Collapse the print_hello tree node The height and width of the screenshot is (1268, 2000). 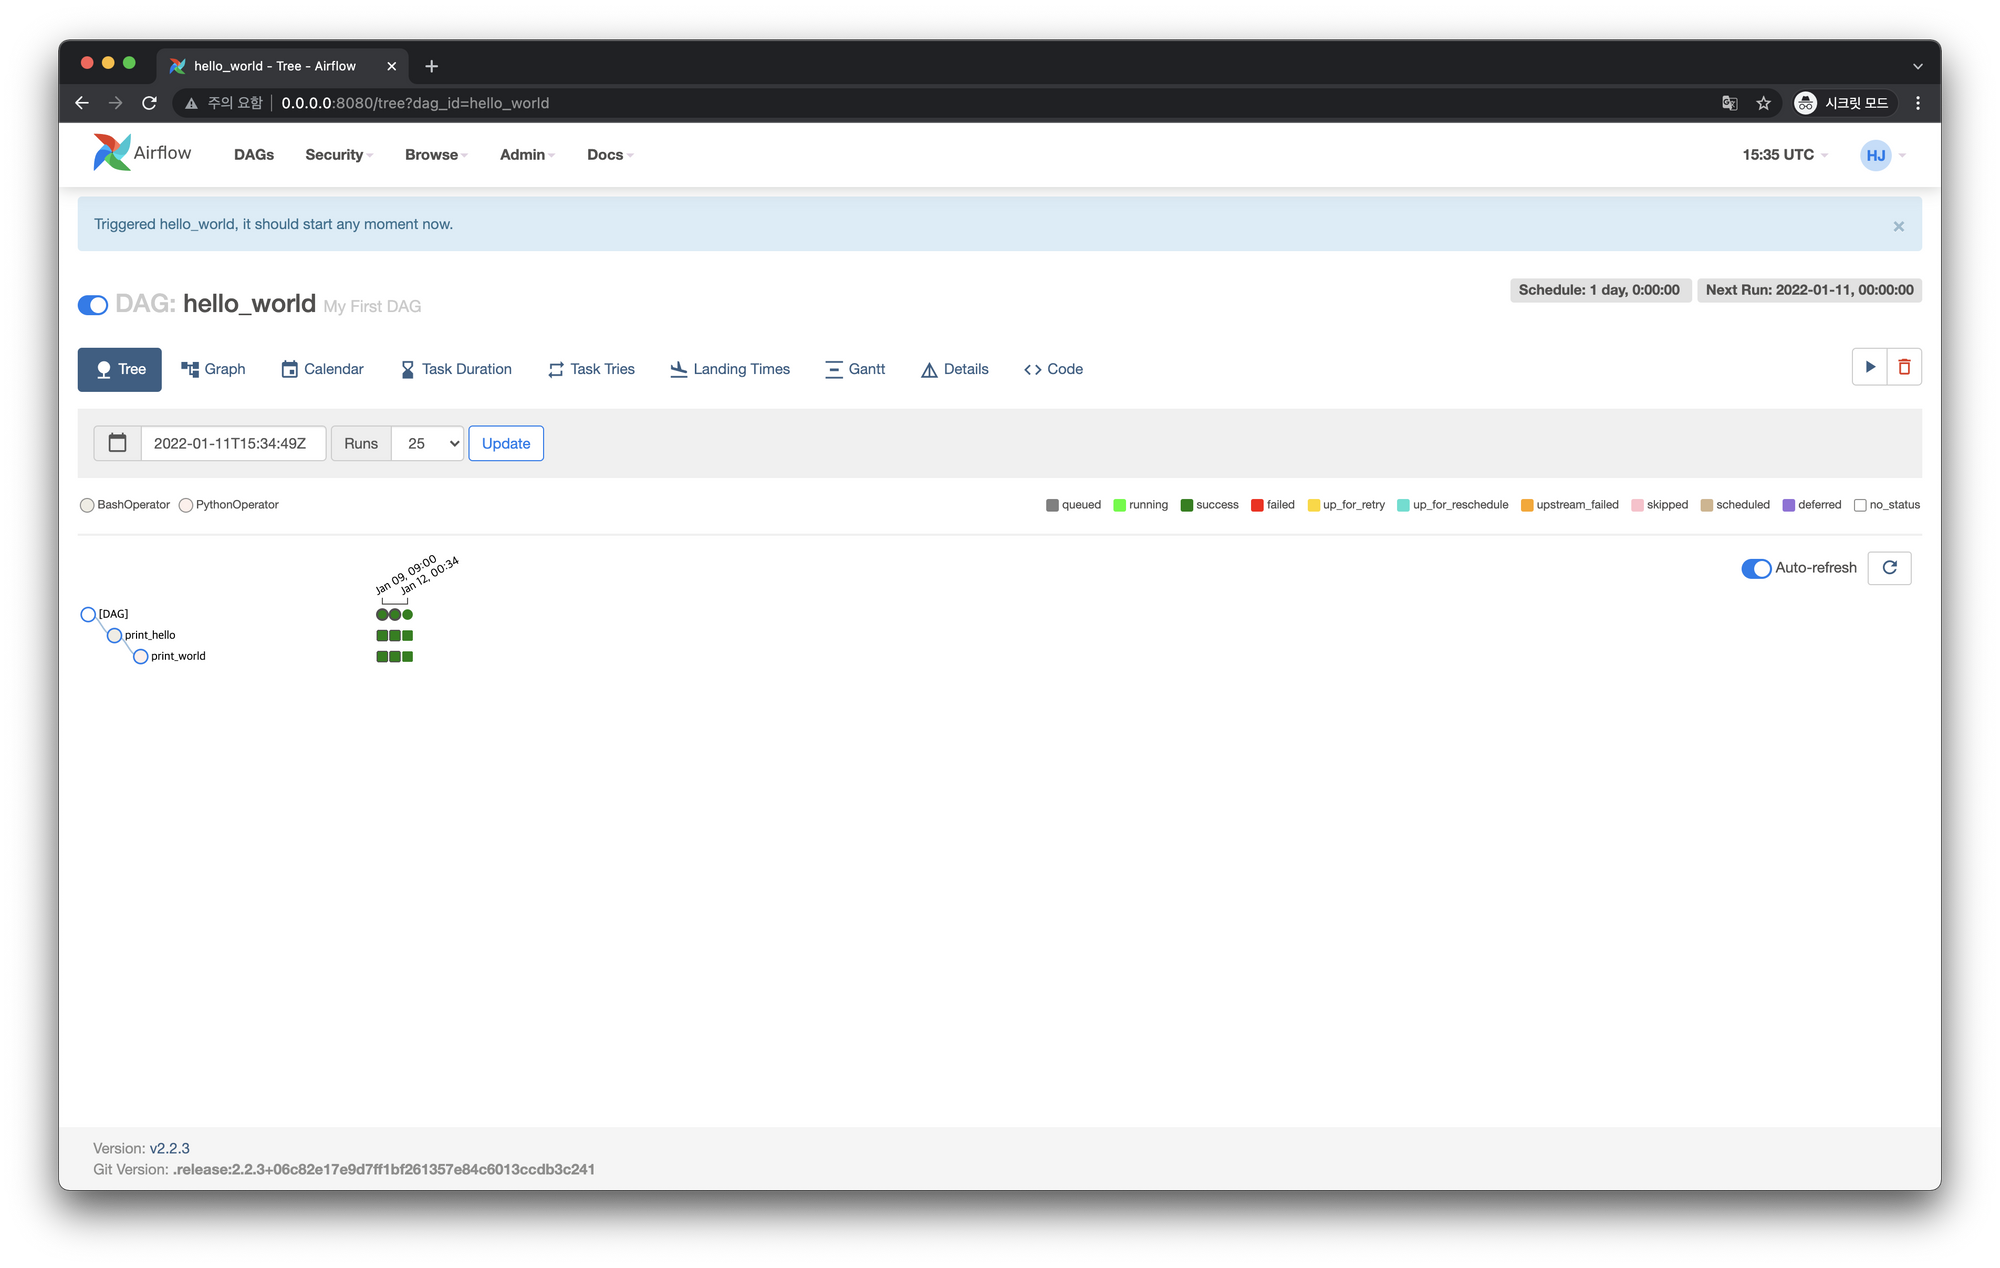pyautogui.click(x=114, y=635)
